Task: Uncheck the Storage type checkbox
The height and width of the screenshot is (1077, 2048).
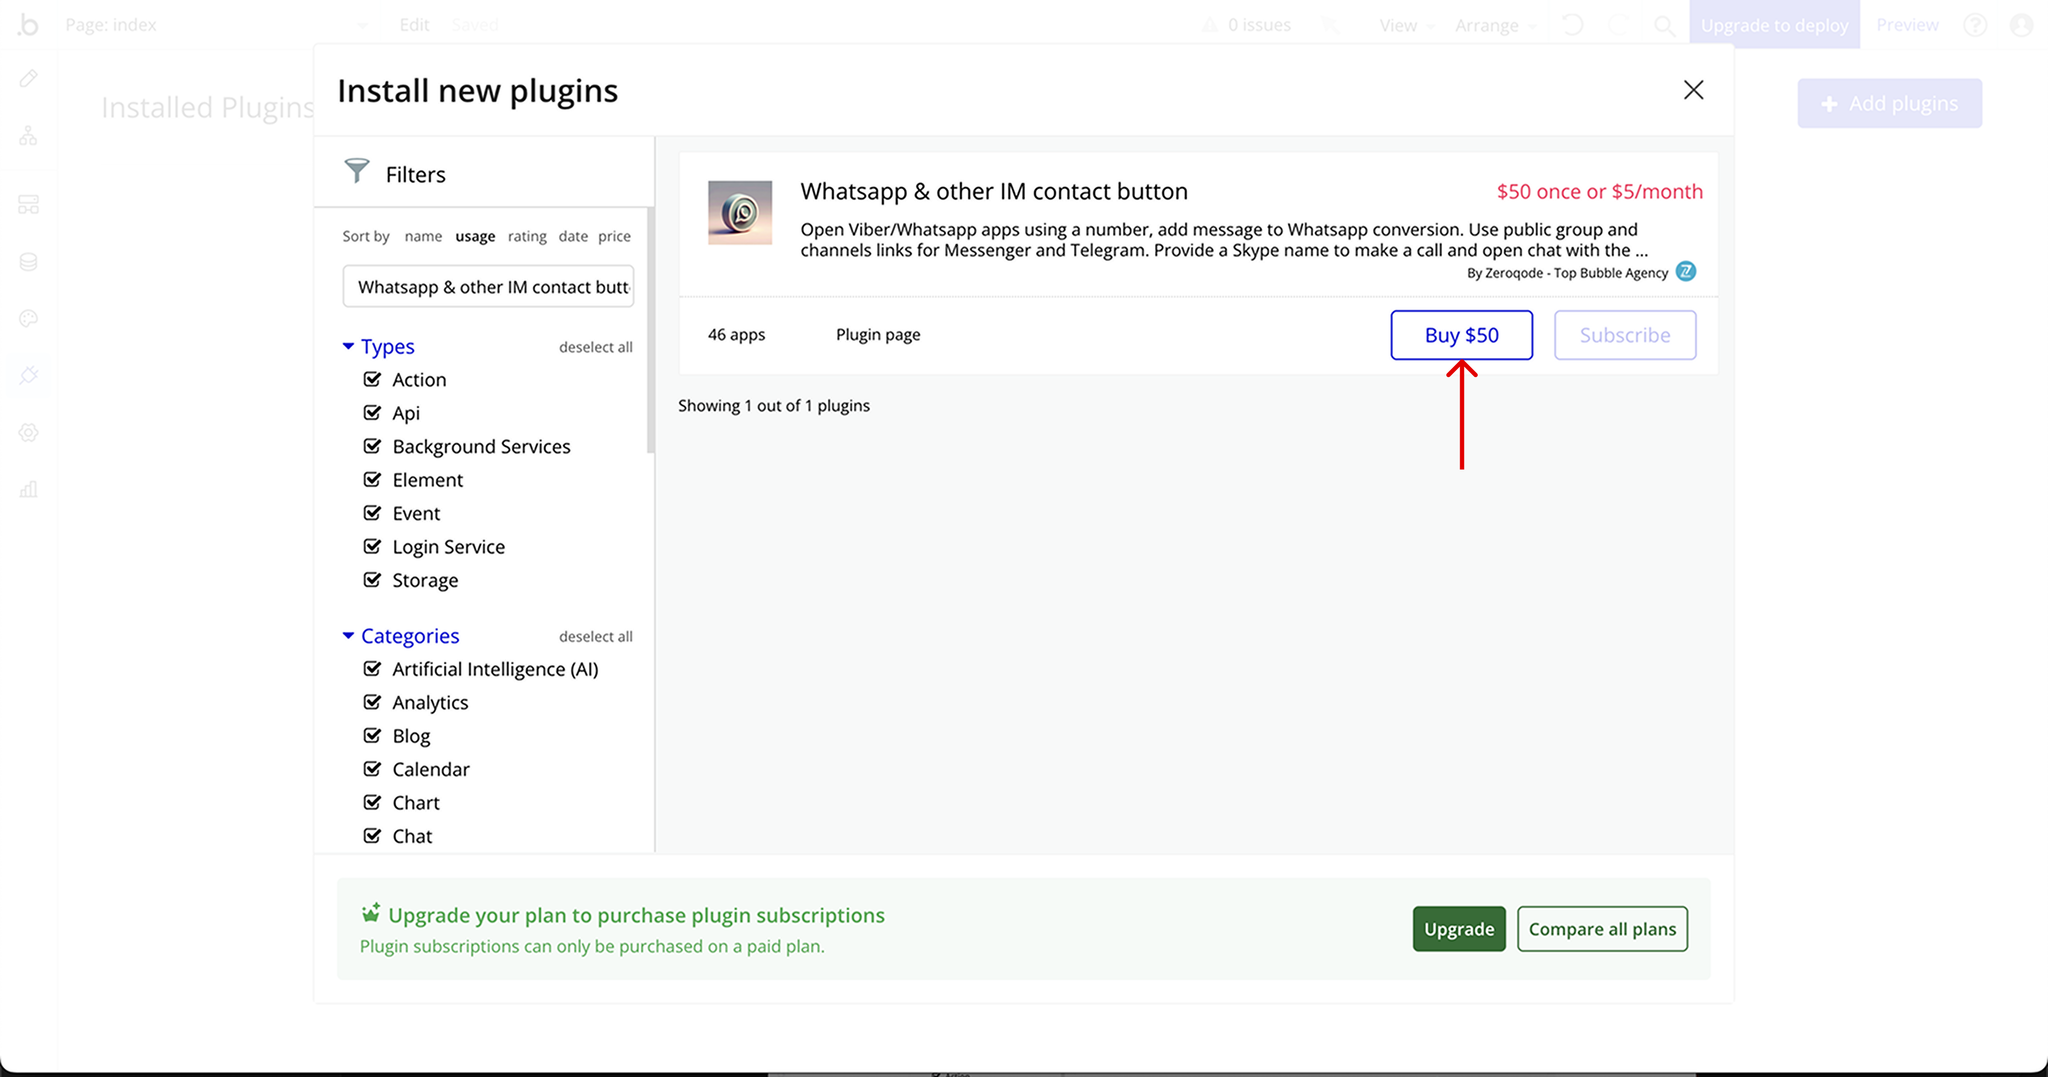Action: (372, 580)
